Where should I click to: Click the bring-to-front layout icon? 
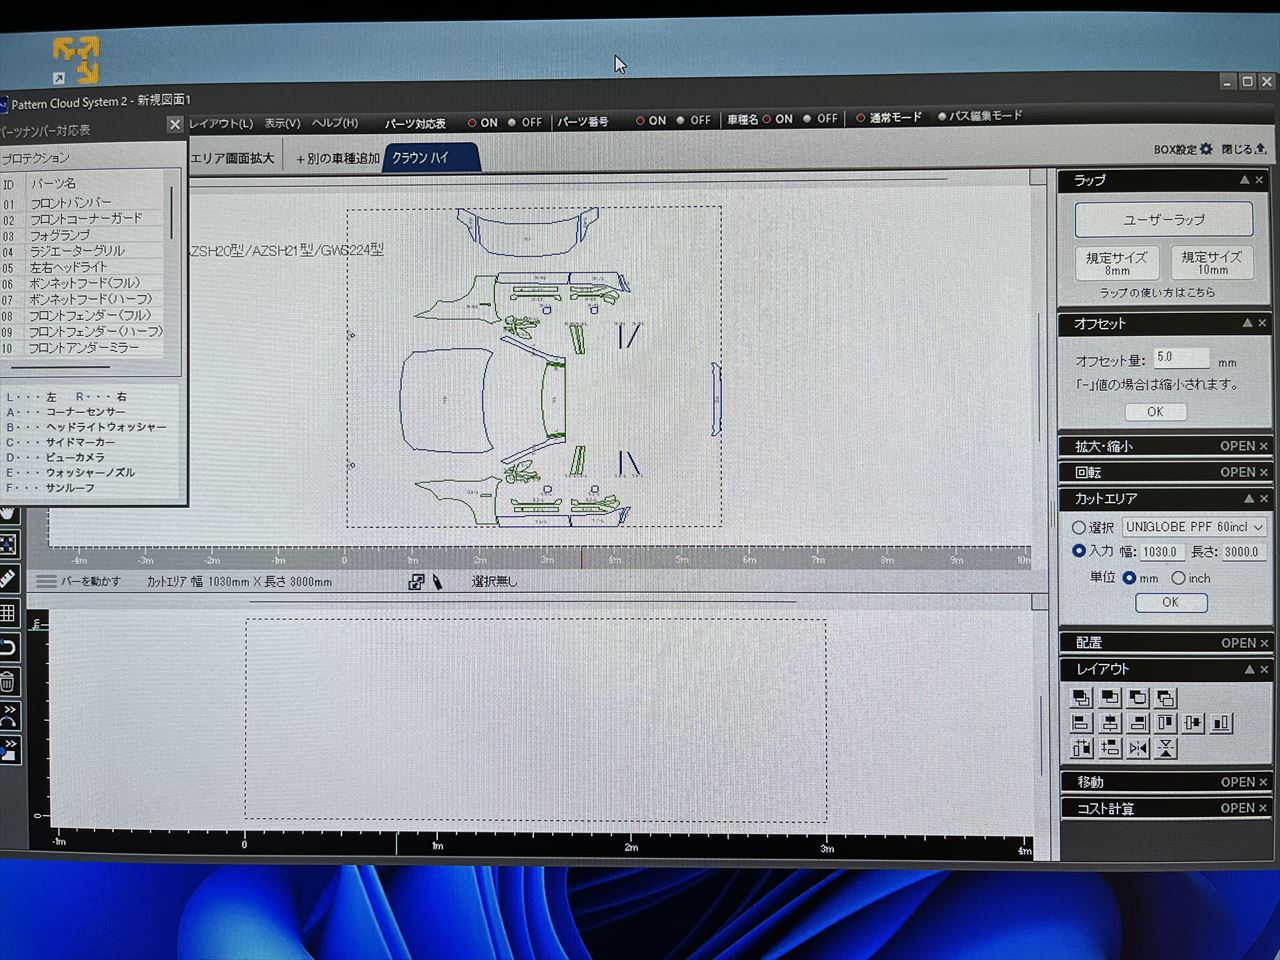pyautogui.click(x=1081, y=698)
